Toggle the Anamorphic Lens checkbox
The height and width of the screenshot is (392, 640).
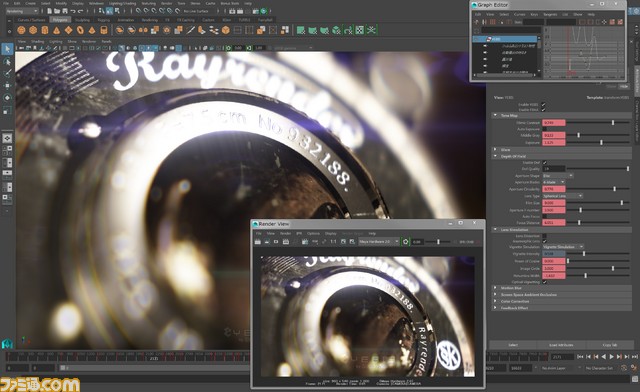[x=544, y=241]
